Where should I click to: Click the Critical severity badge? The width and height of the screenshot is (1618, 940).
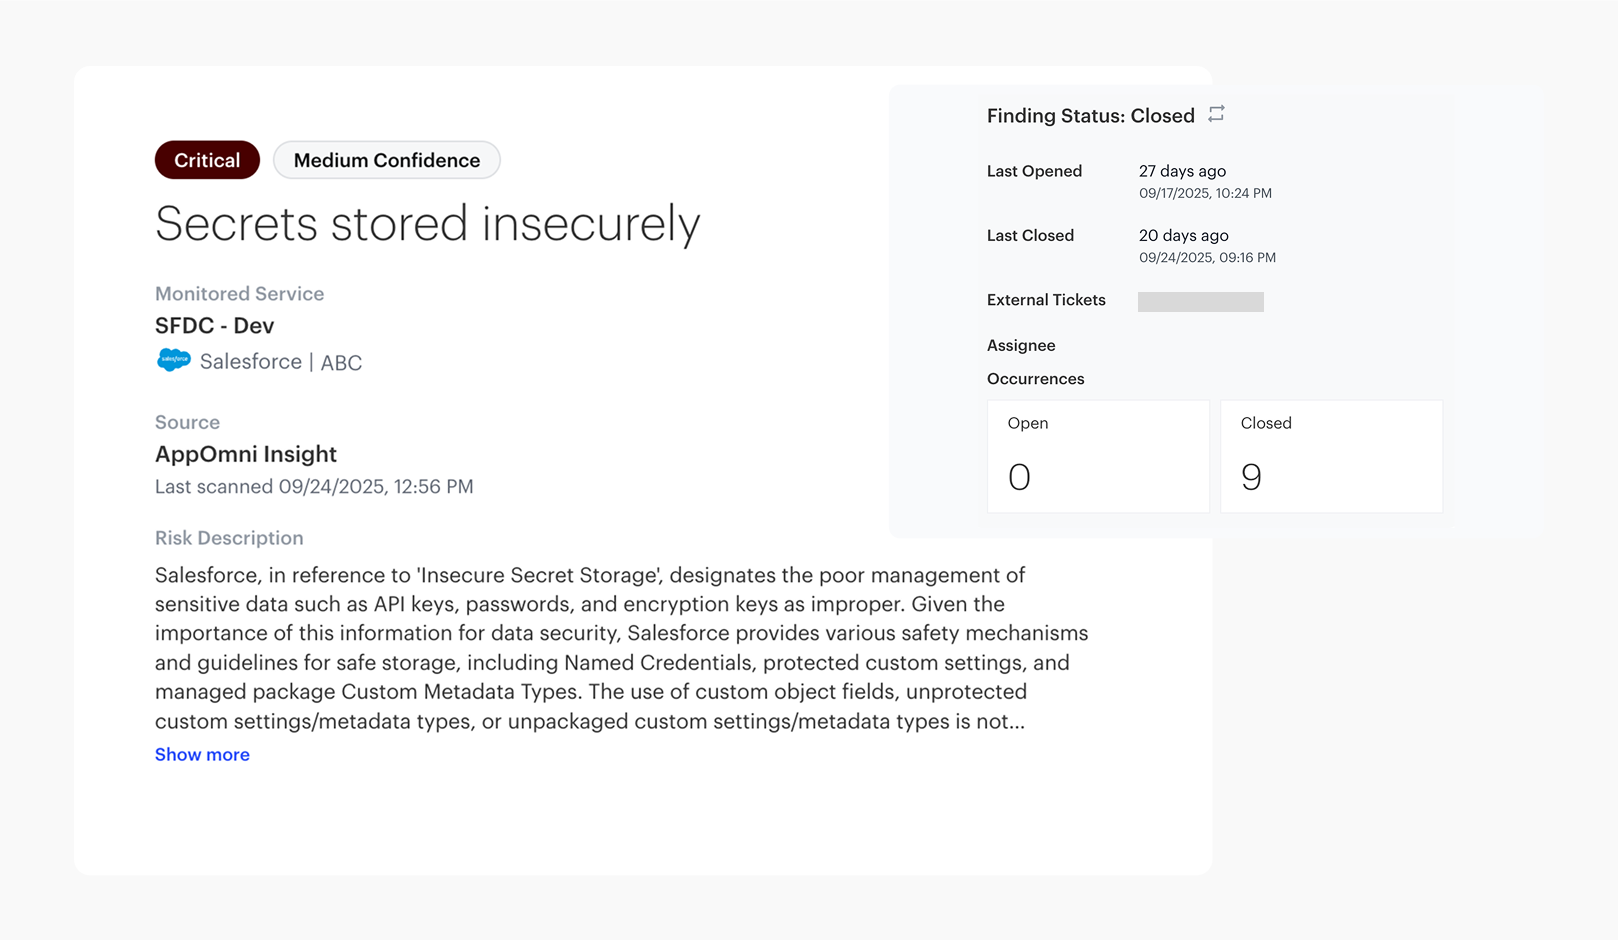207,160
